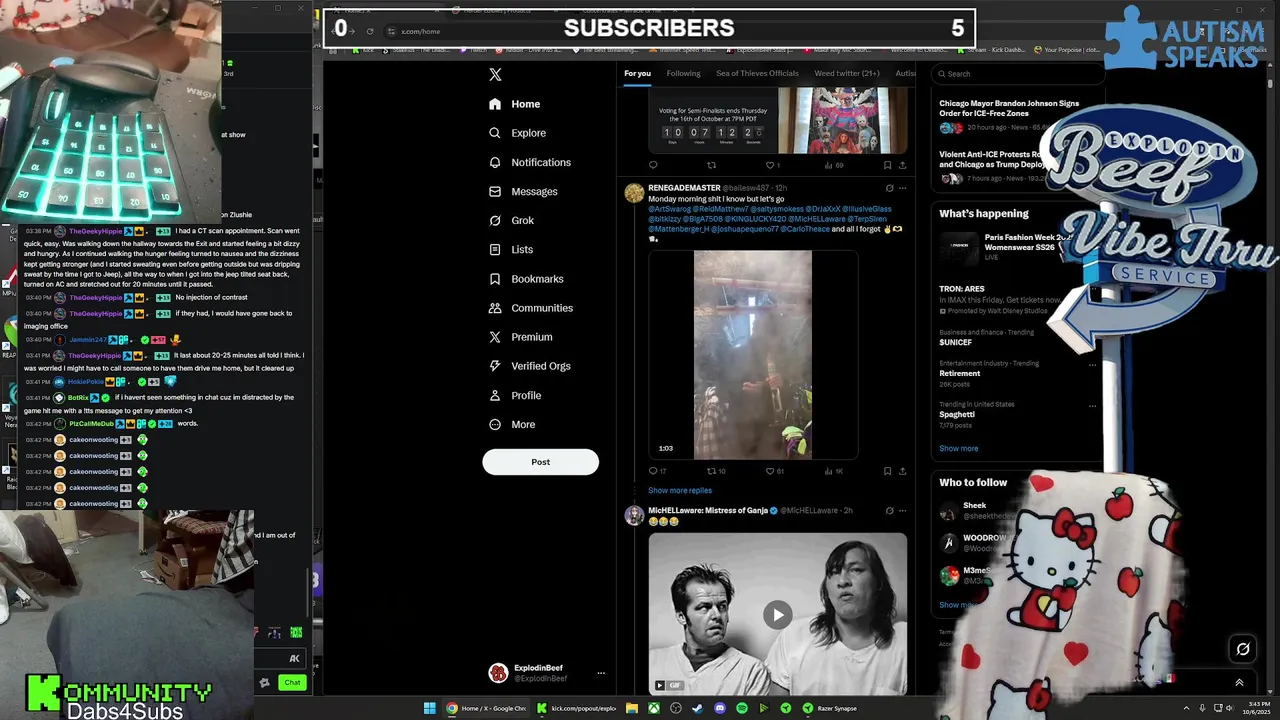Open the Weed twitter (21+) tab
The image size is (1280, 720).
[x=847, y=73]
